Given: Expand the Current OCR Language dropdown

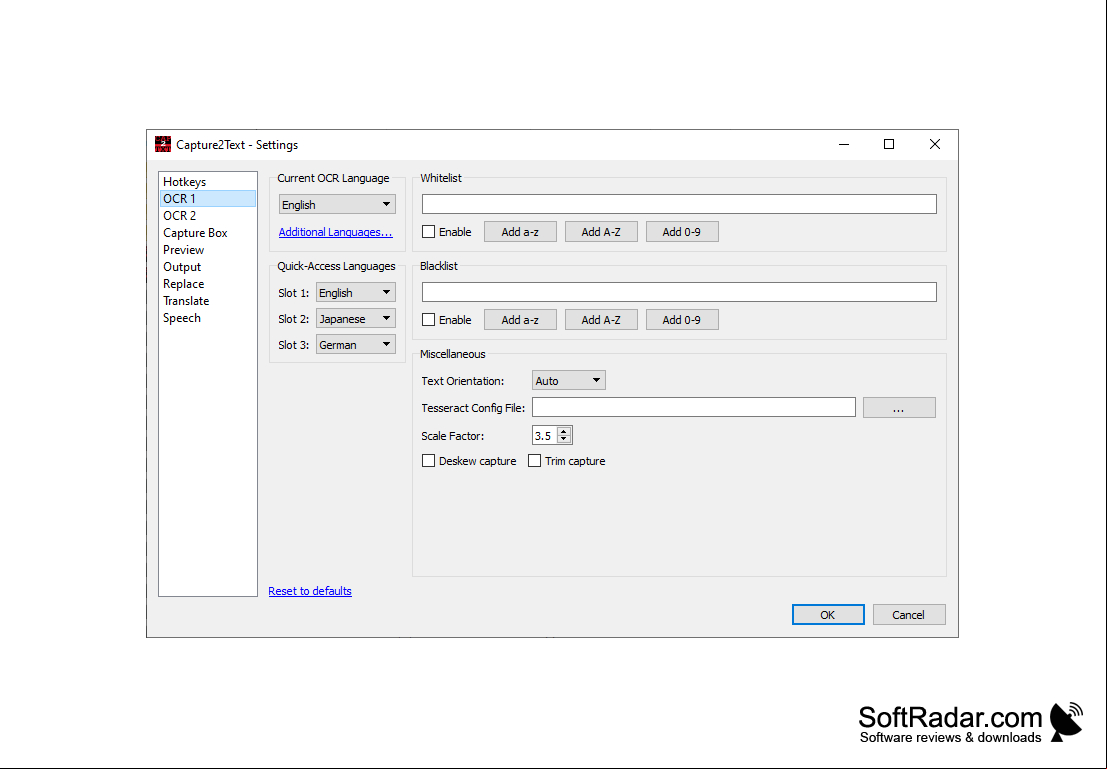Looking at the screenshot, I should click(337, 204).
